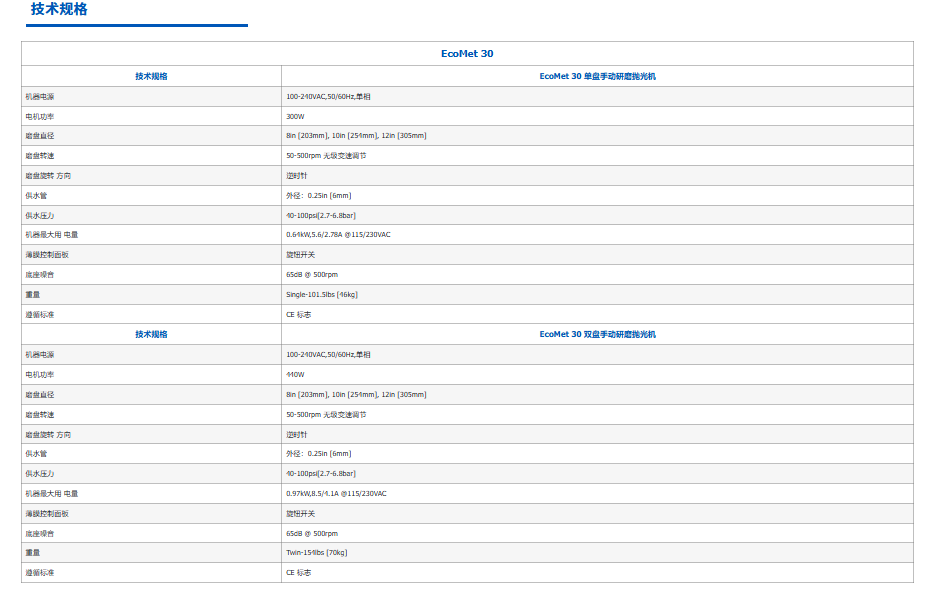Click 技术规格 header left of 双盘手动研磨抛光机
This screenshot has width=941, height=596.
(151, 334)
